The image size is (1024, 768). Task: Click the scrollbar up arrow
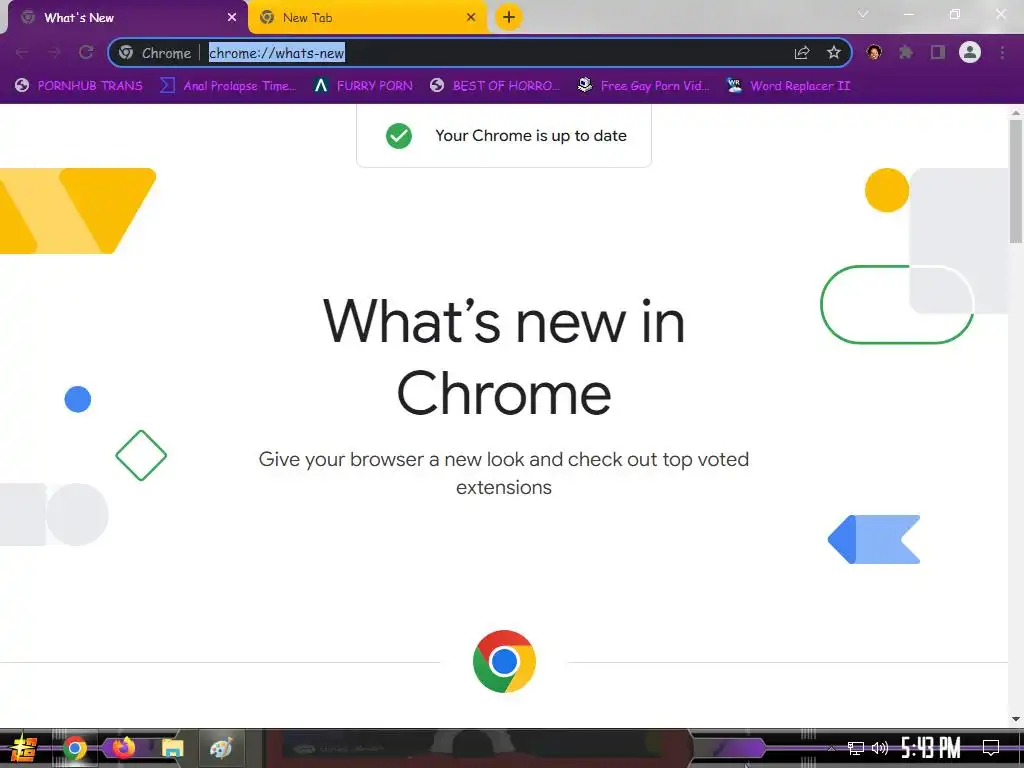click(x=1016, y=112)
